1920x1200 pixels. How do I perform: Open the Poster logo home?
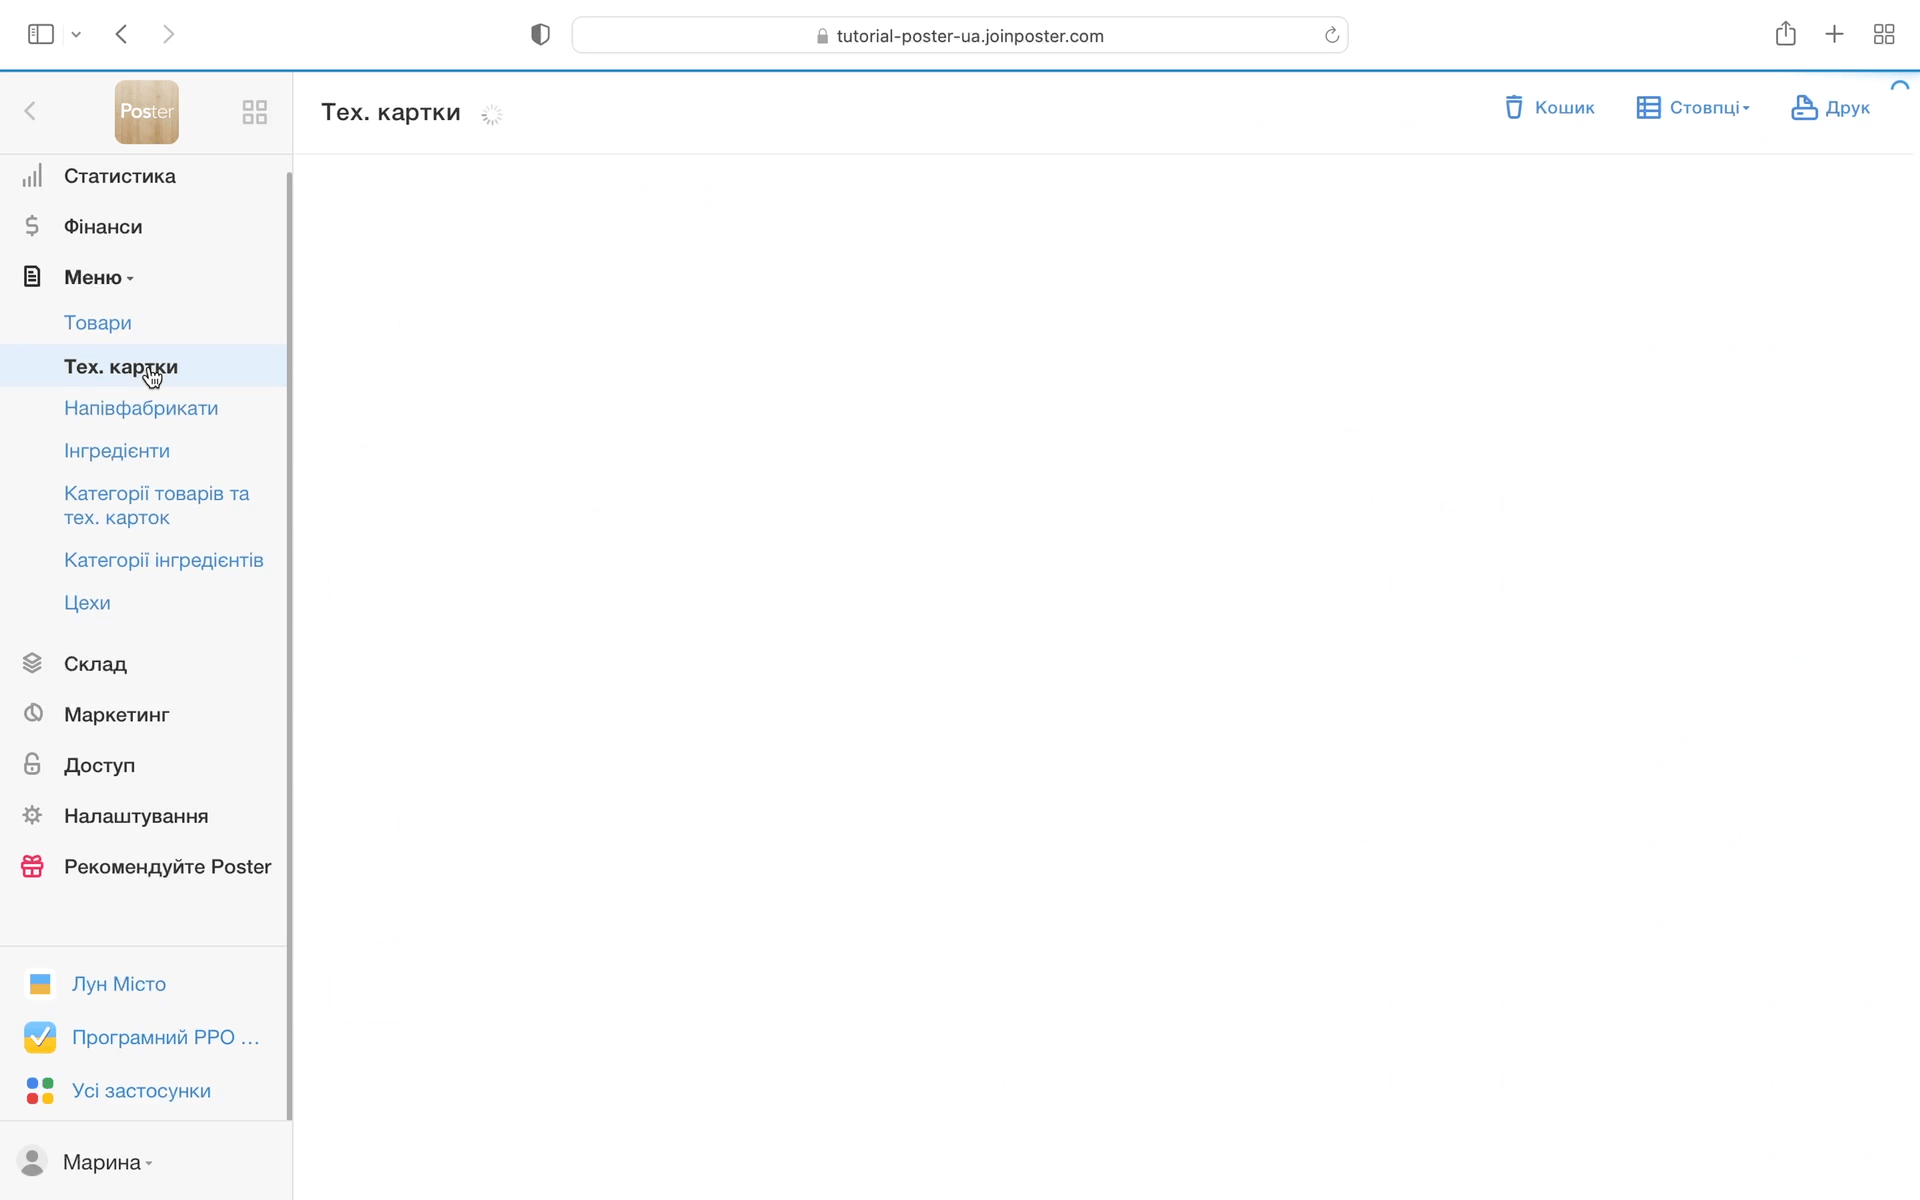pyautogui.click(x=147, y=112)
